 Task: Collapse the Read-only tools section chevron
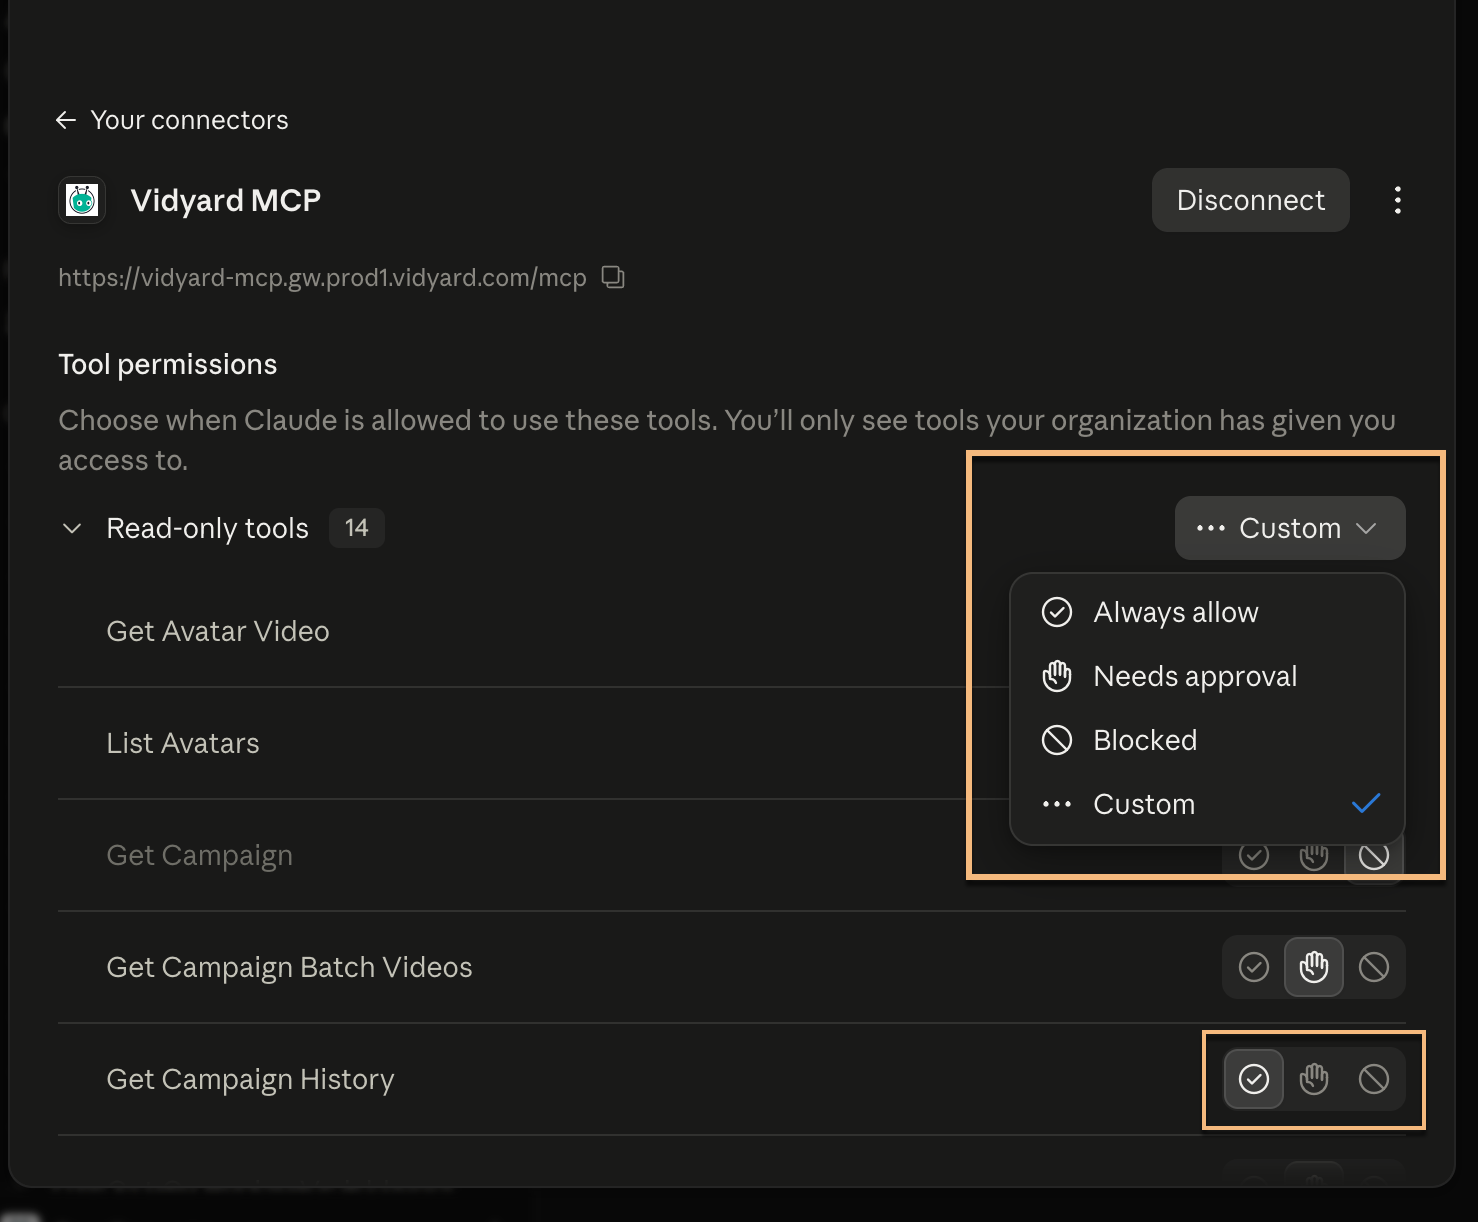[x=72, y=528]
